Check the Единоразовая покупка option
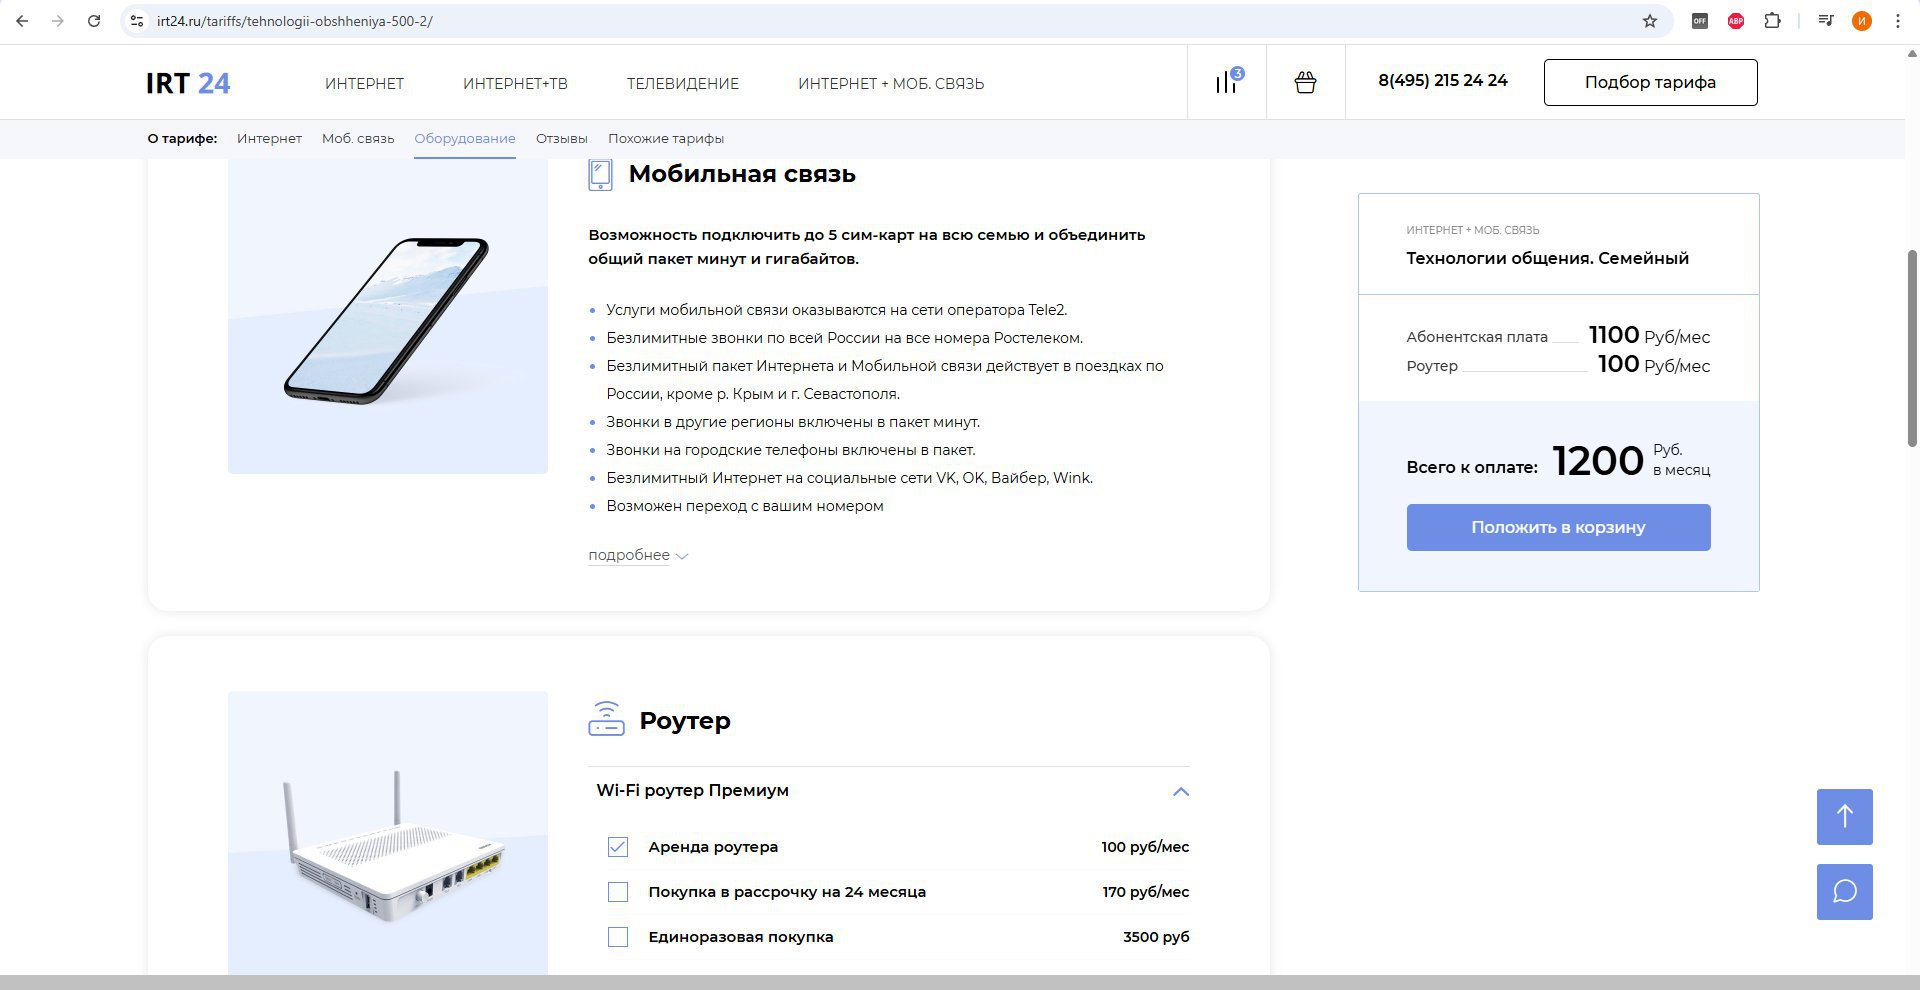 point(618,937)
